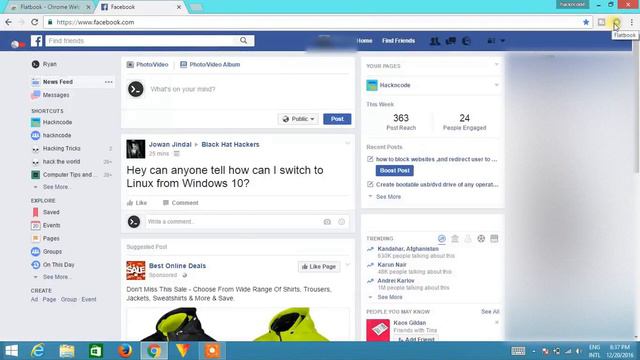
Task: Click the Chrome taskbar icon
Action: [154, 351]
